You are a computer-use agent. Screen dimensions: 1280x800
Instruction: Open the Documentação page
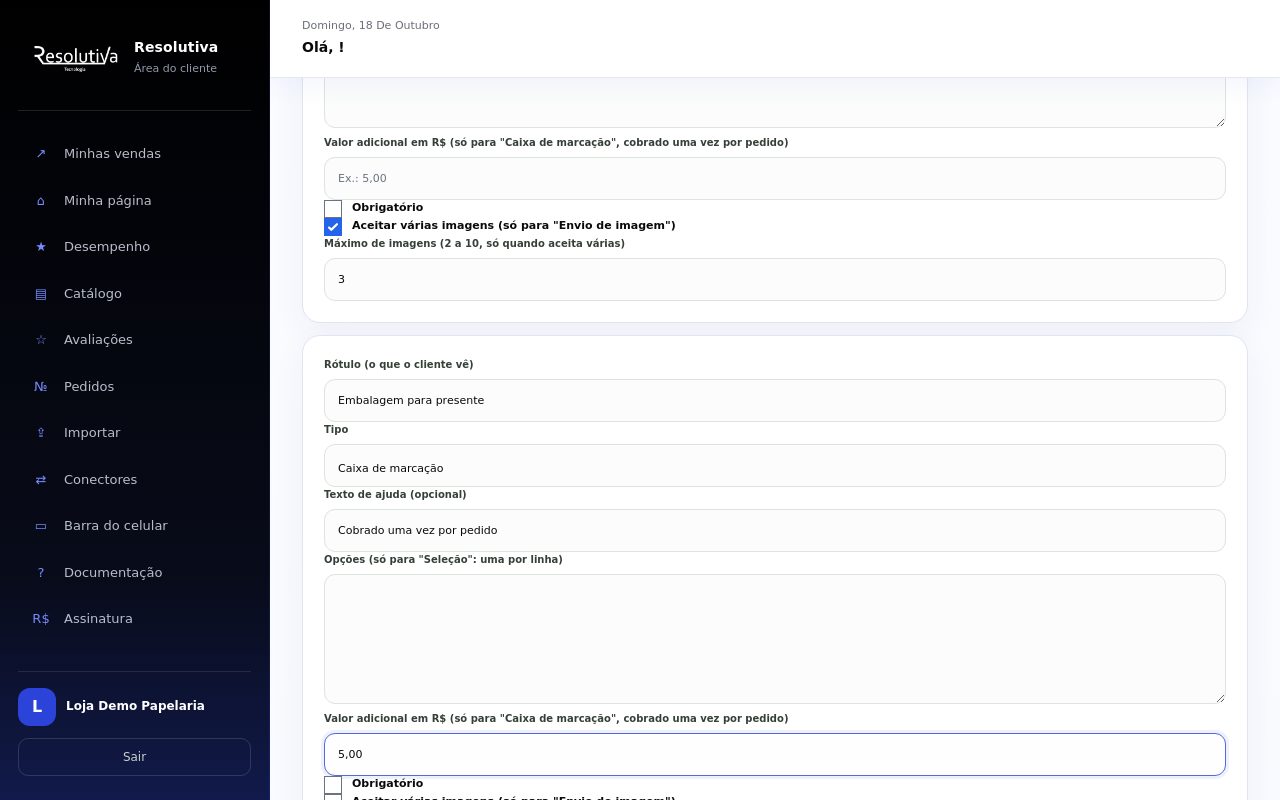pos(134,573)
